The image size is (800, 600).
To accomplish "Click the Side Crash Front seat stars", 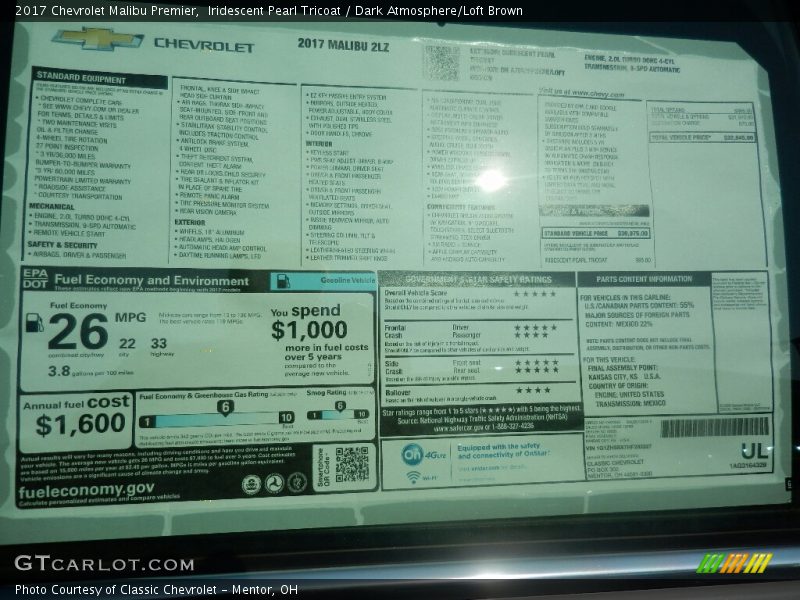I will click(x=537, y=363).
